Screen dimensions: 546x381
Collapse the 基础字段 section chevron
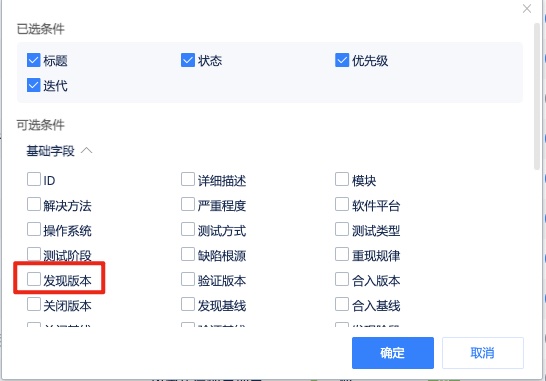87,150
